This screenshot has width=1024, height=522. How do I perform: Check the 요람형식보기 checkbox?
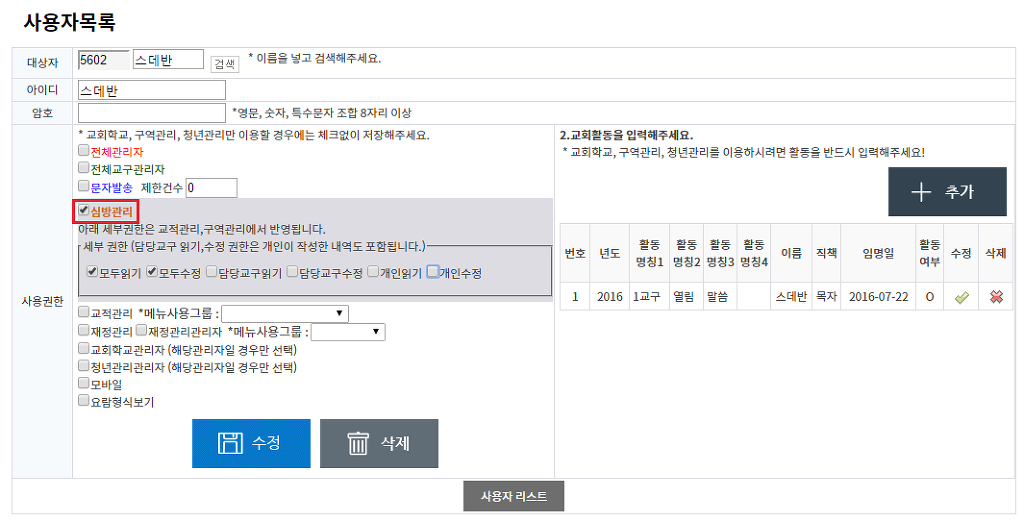click(x=84, y=400)
